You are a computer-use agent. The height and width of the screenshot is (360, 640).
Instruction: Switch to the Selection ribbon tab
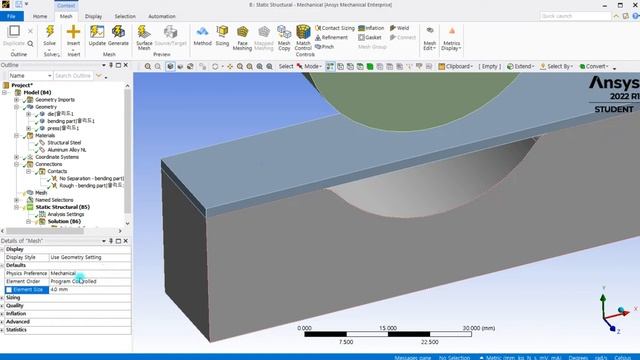(x=125, y=16)
